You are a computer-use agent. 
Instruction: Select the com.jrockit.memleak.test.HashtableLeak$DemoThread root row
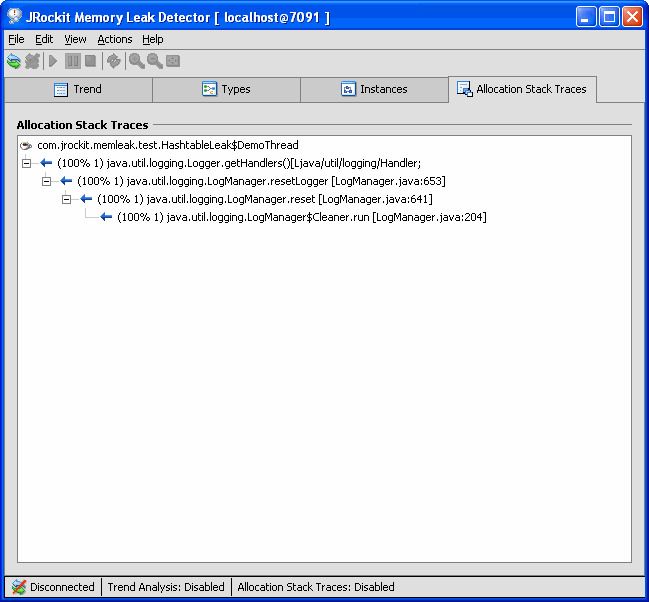tap(168, 145)
